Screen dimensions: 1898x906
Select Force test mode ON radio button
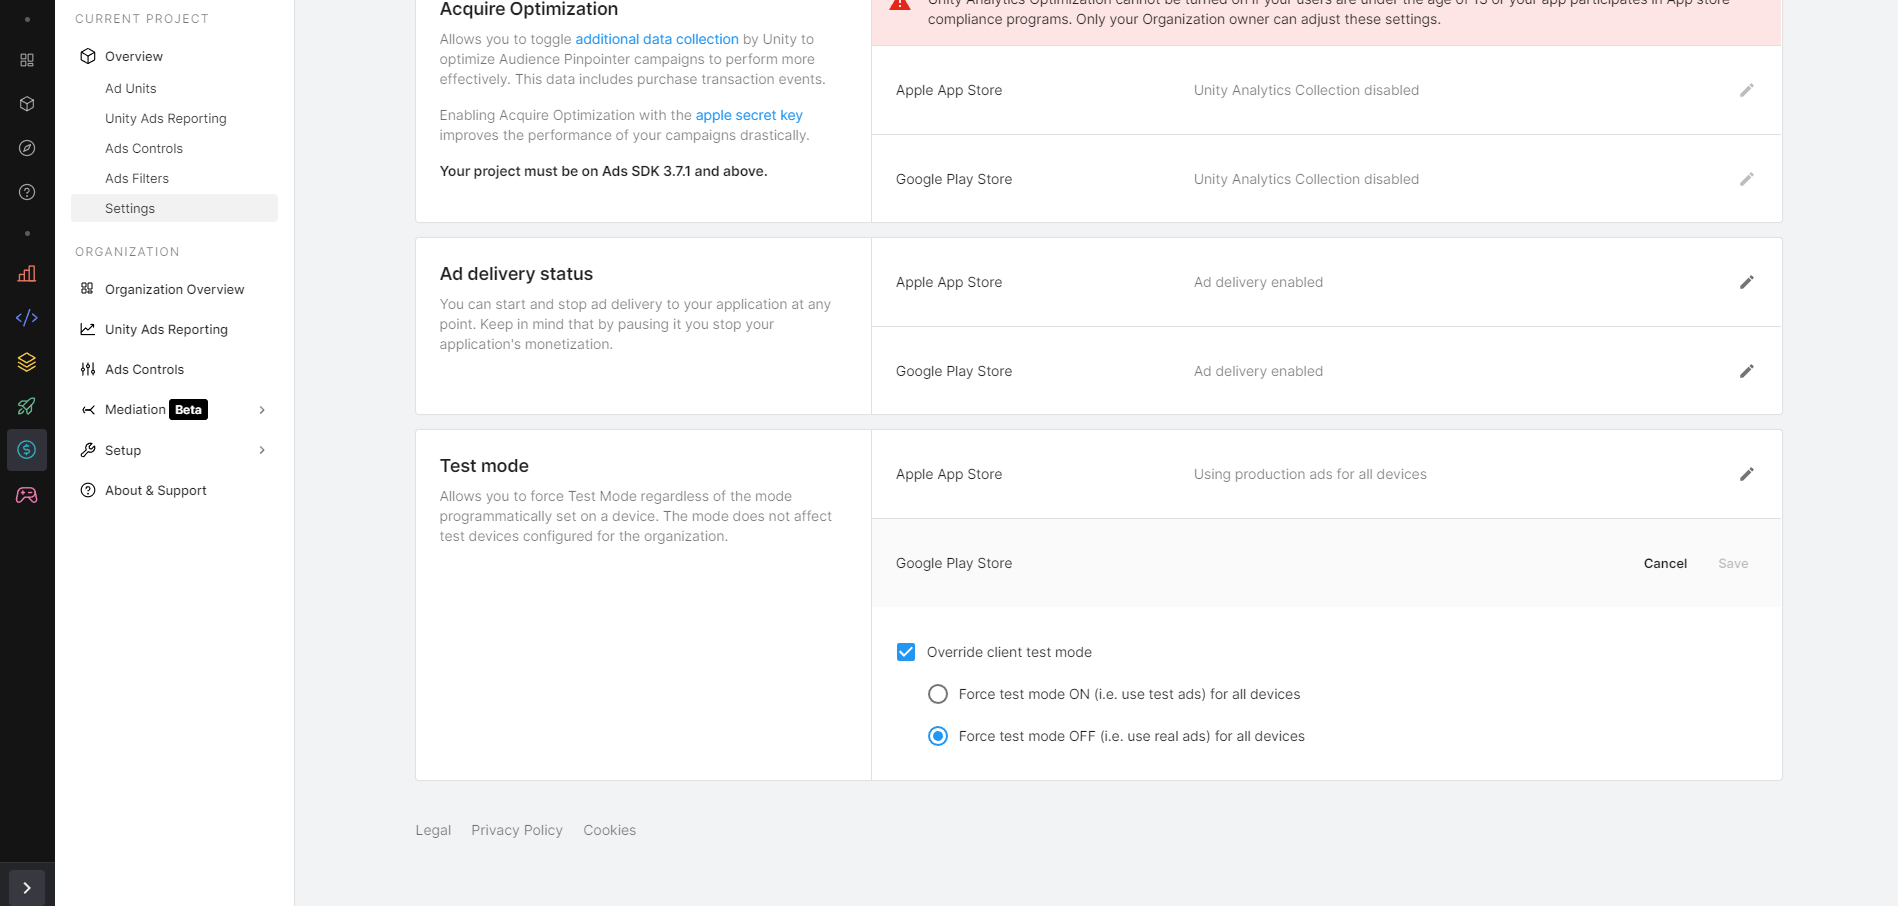(x=938, y=694)
